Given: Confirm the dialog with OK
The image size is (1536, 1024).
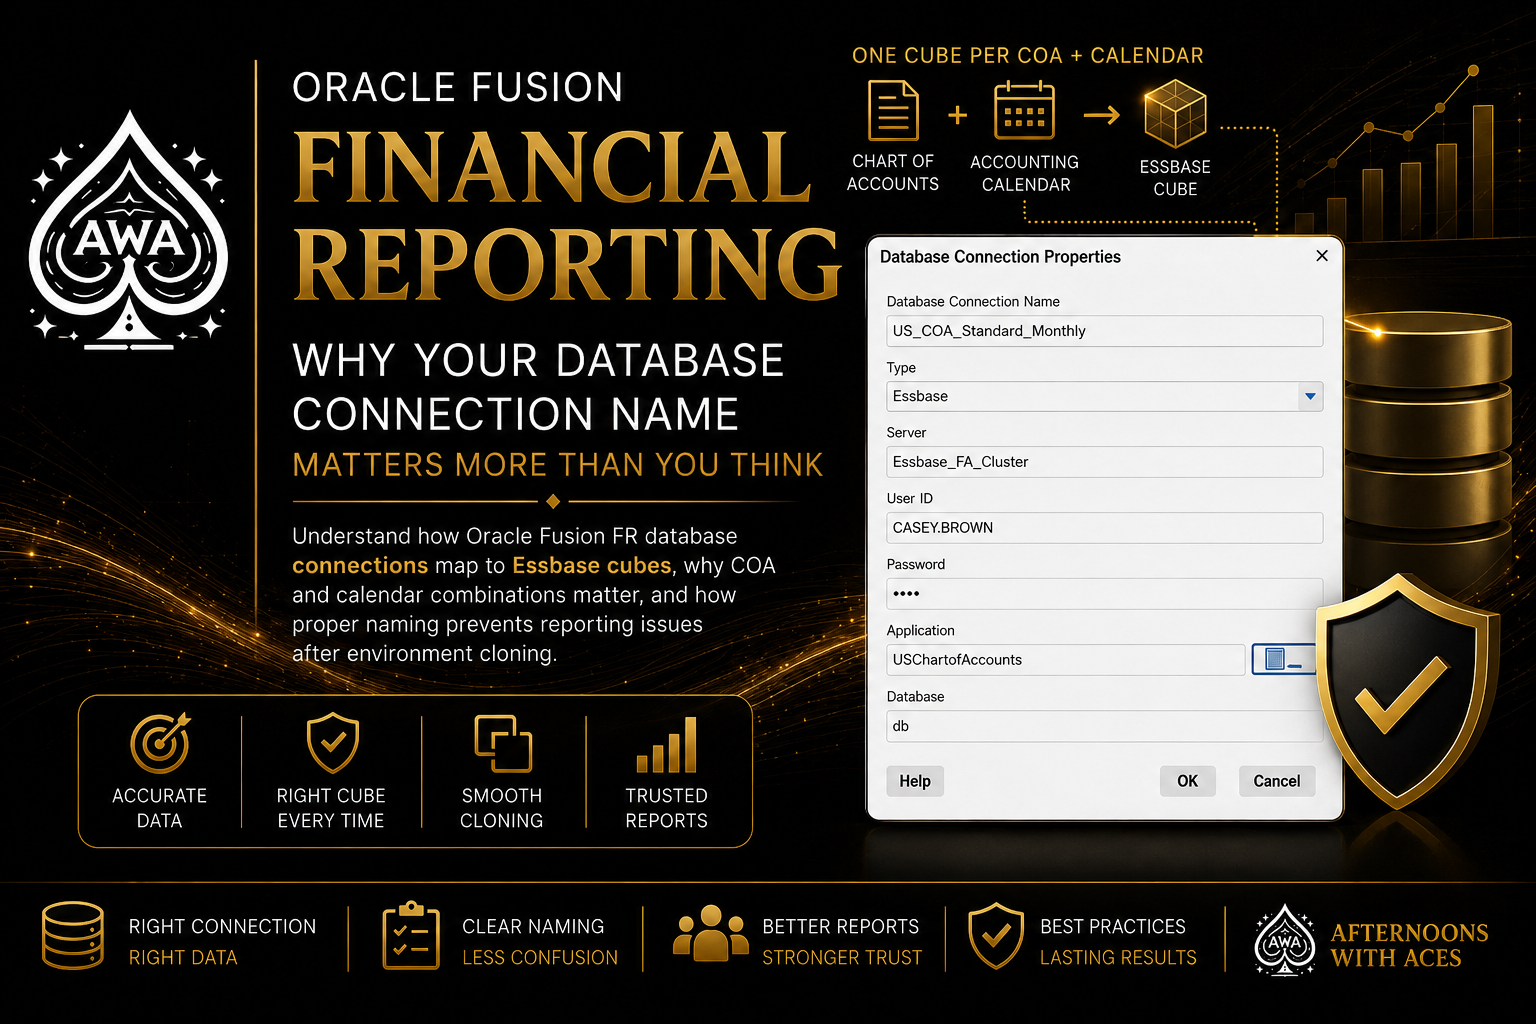Looking at the screenshot, I should tap(1188, 781).
